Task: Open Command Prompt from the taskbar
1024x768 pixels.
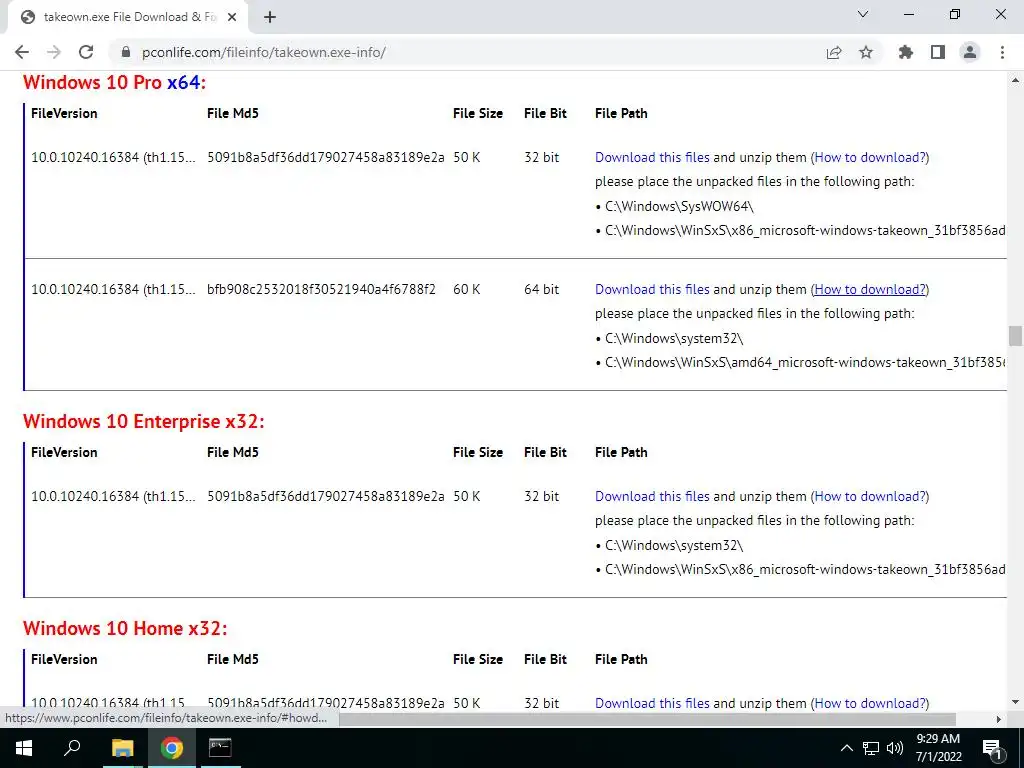Action: 220,748
